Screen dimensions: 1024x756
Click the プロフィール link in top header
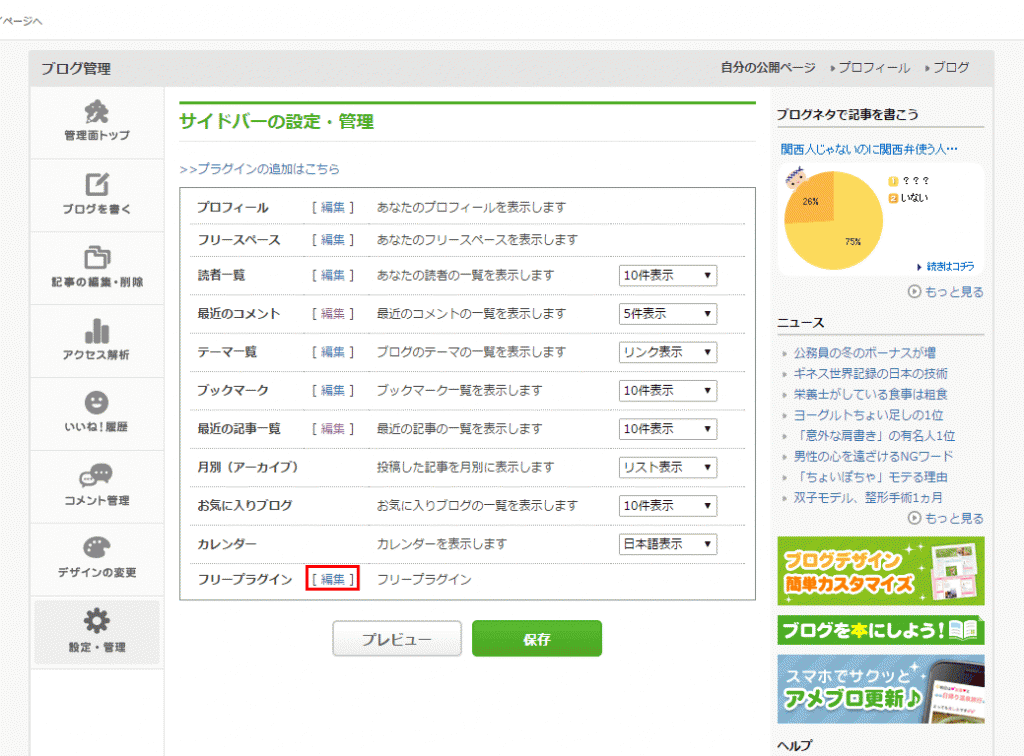coord(873,68)
